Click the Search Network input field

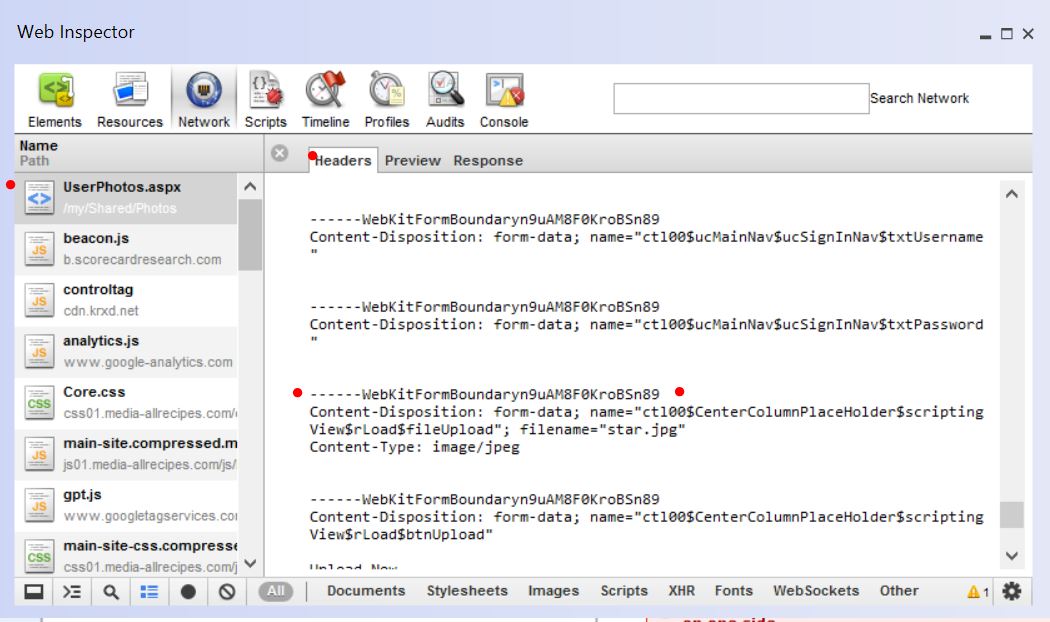(x=741, y=98)
